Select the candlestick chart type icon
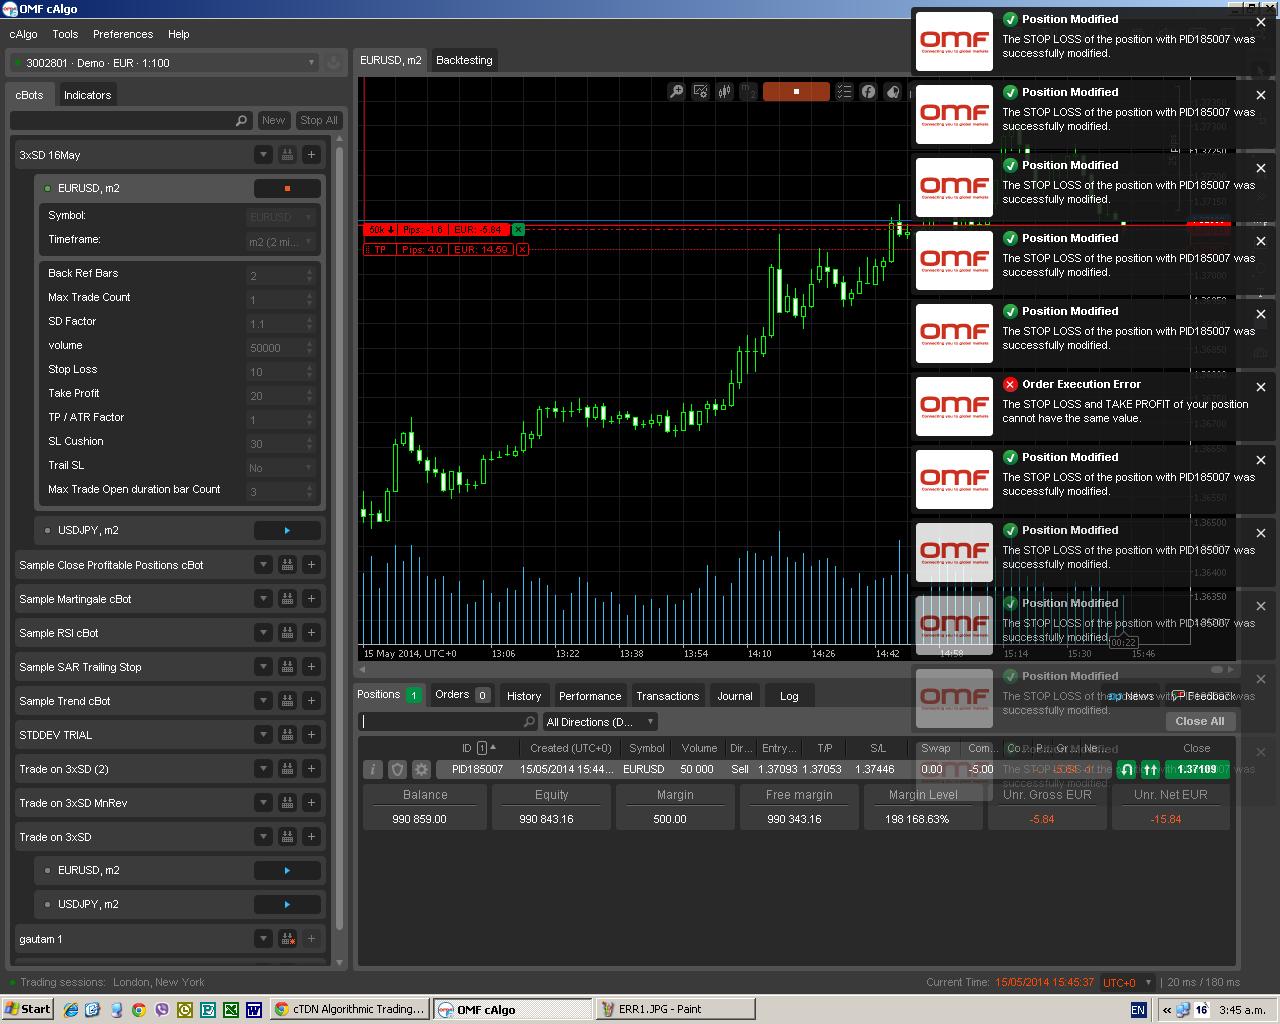 [724, 91]
